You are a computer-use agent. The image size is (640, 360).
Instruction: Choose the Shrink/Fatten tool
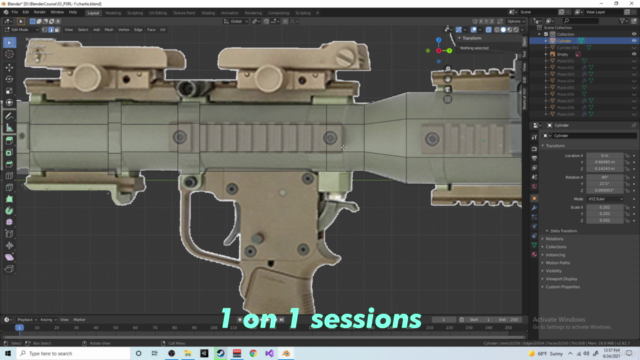9,245
